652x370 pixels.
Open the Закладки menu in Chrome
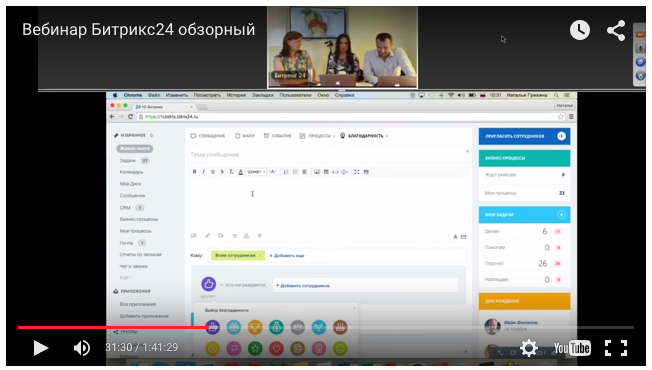262,95
